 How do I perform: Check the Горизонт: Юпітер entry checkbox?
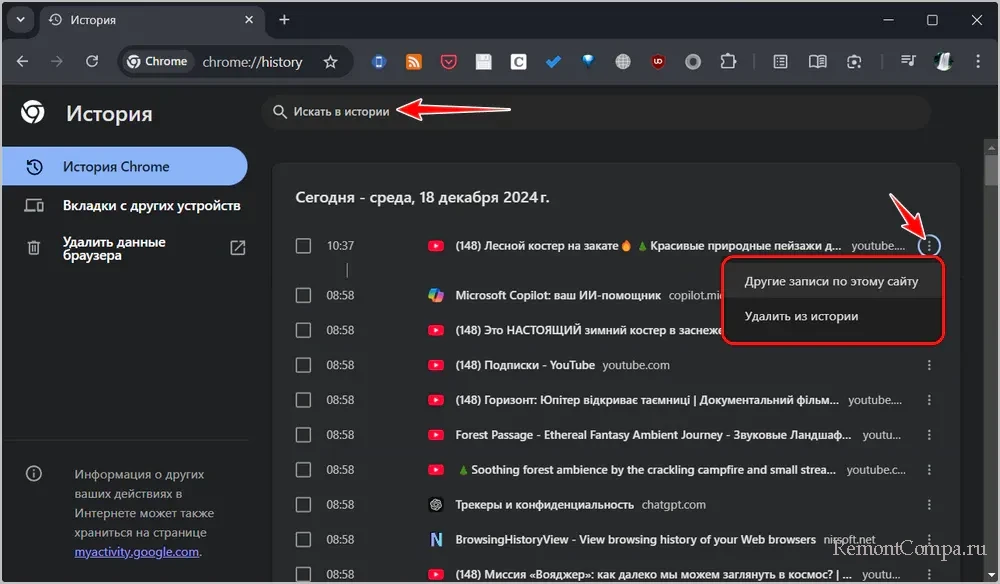click(303, 400)
